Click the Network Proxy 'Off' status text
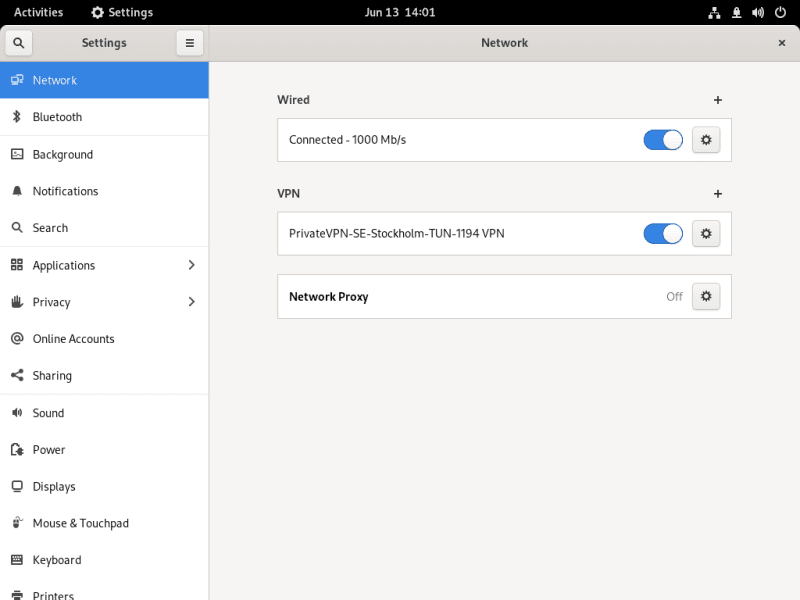The image size is (800, 600). click(674, 296)
